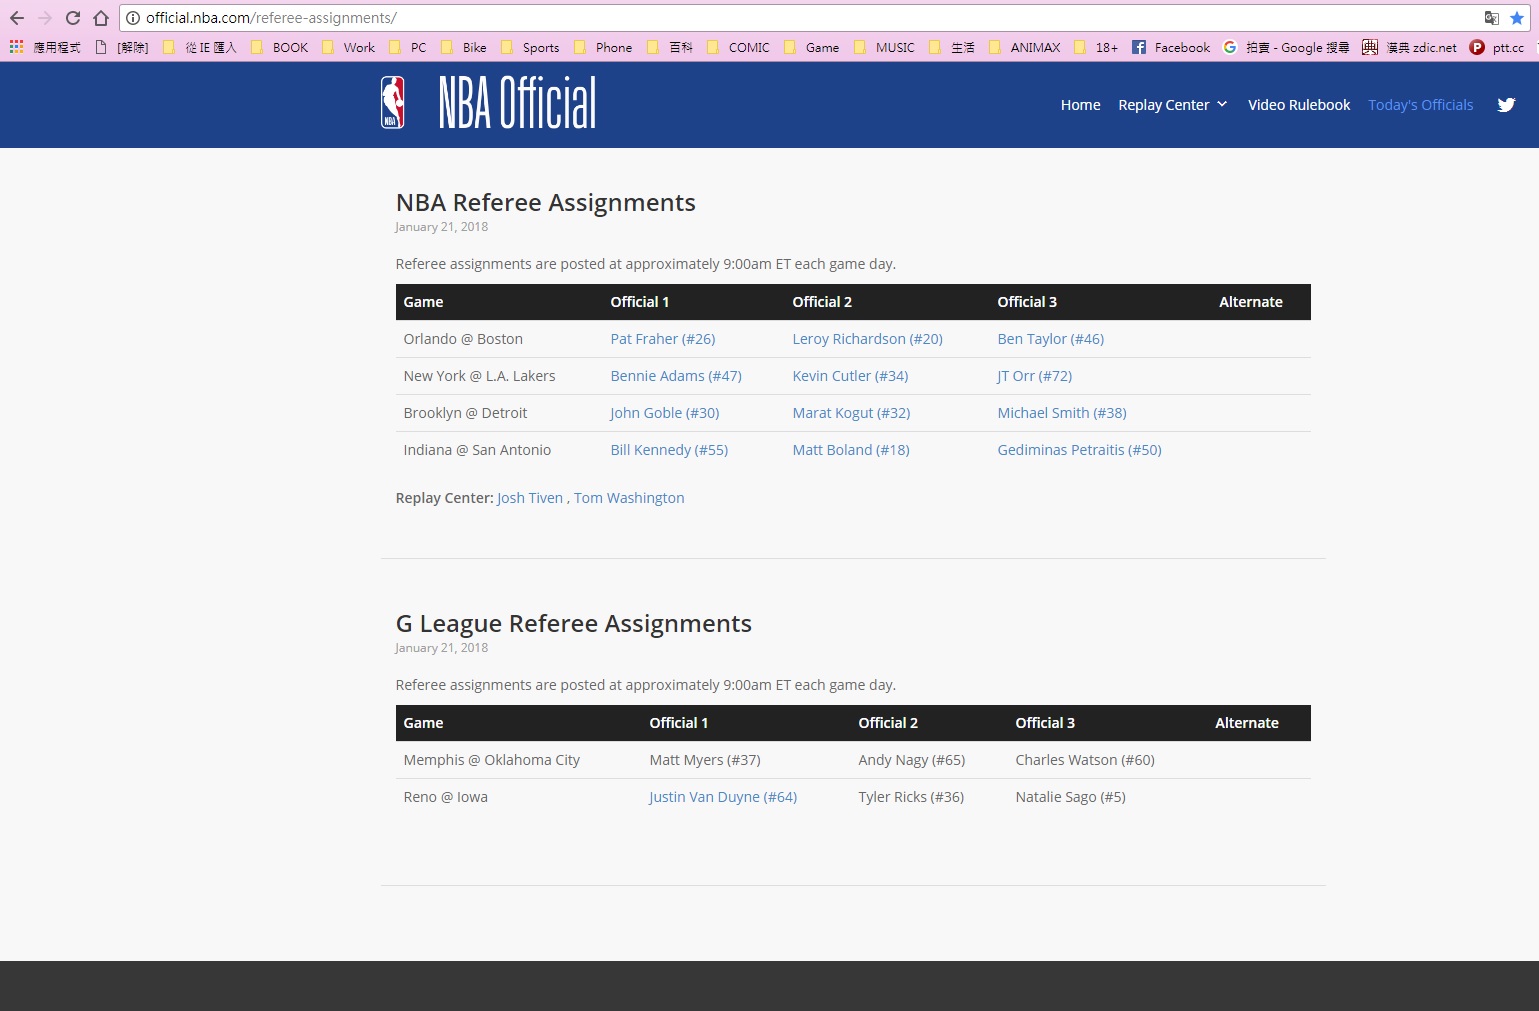Open the ptt.cc bookmark

(x=1497, y=47)
